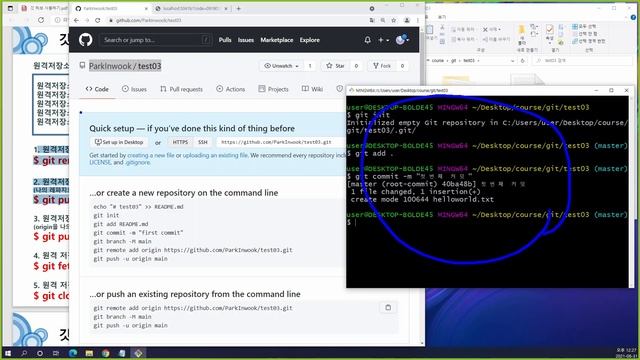
Task: Click the system clock in the taskbar
Action: [x=626, y=353]
